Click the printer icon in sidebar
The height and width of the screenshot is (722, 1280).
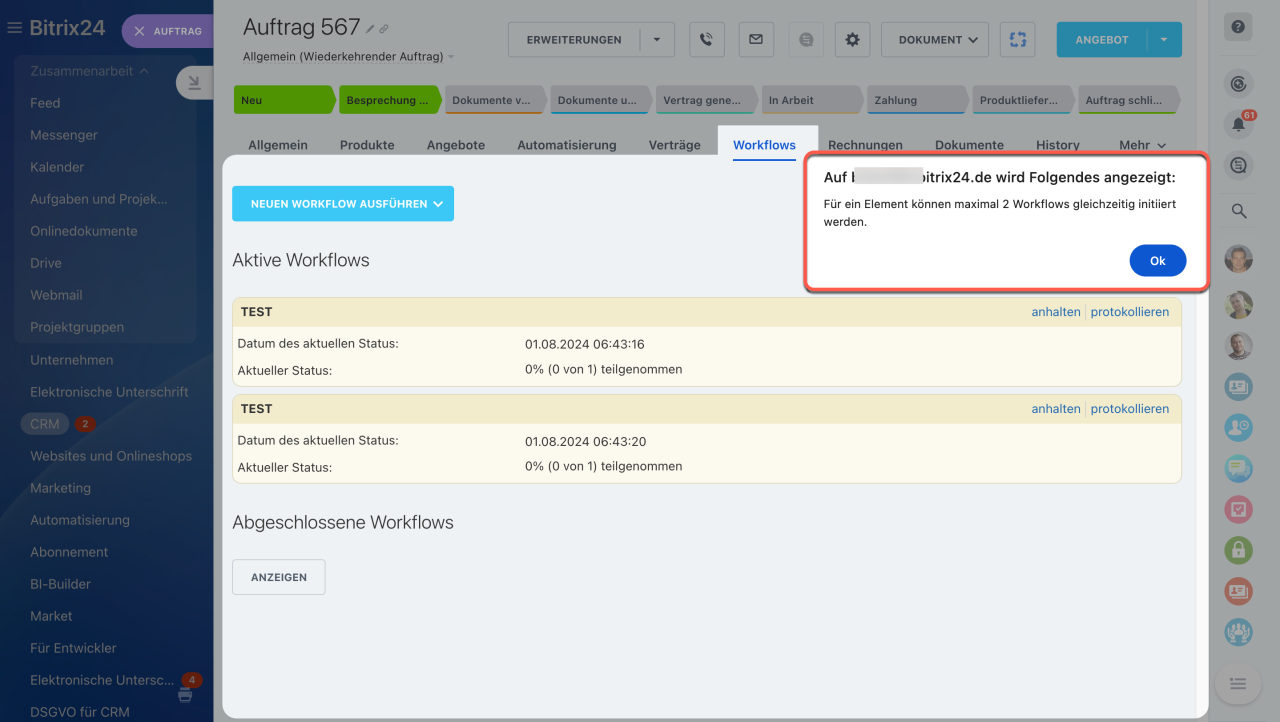[x=185, y=694]
